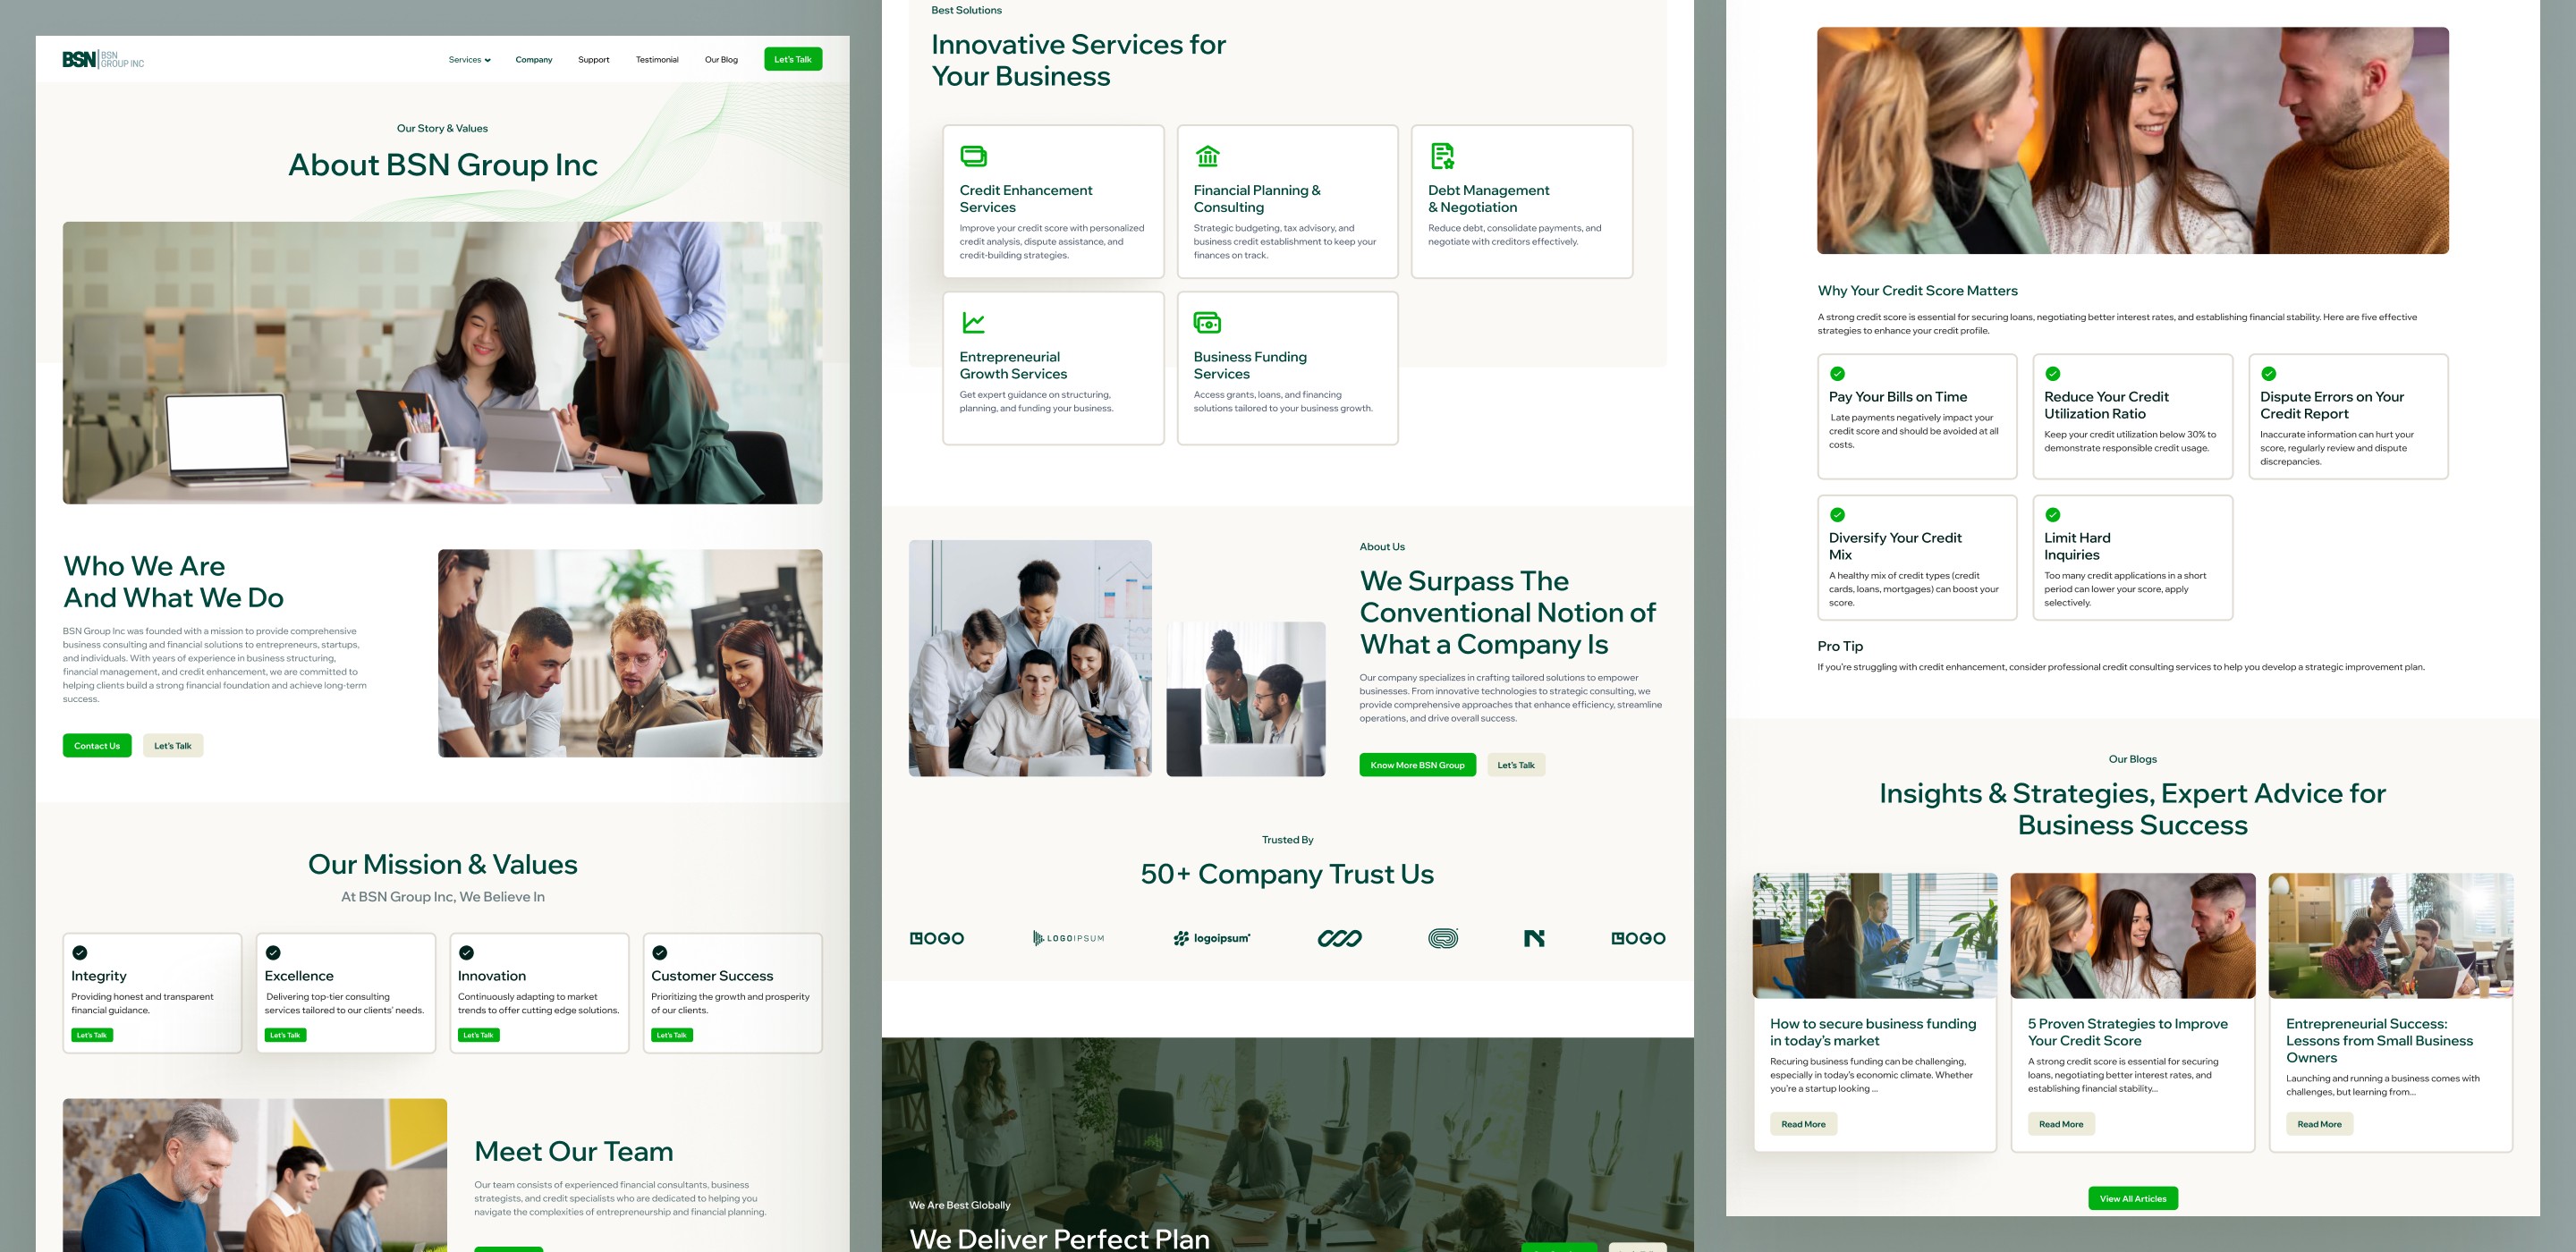Click the Entrepreneurial Growth chart icon
2576x1252 pixels.
point(973,322)
